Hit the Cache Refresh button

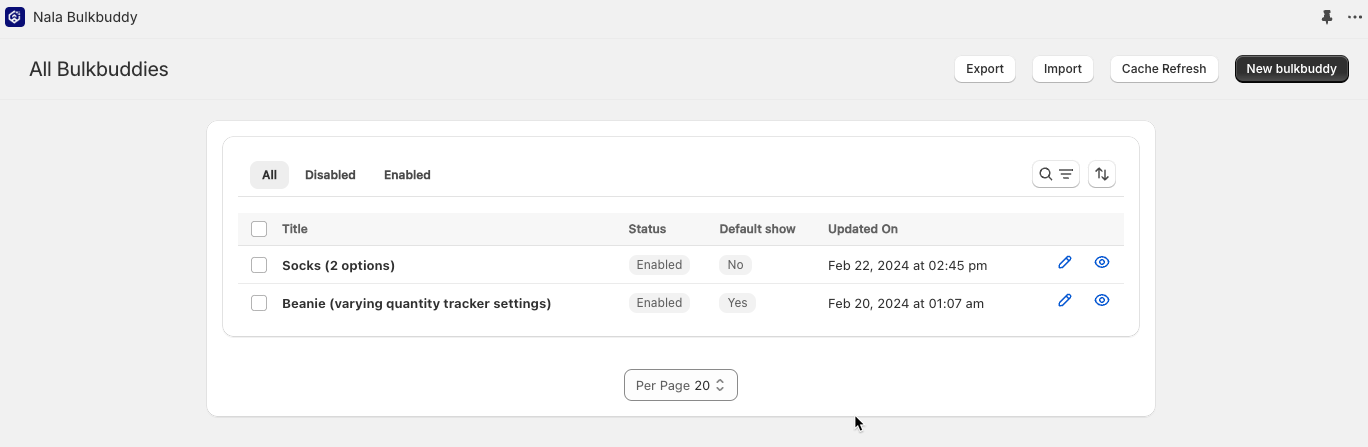click(1163, 69)
